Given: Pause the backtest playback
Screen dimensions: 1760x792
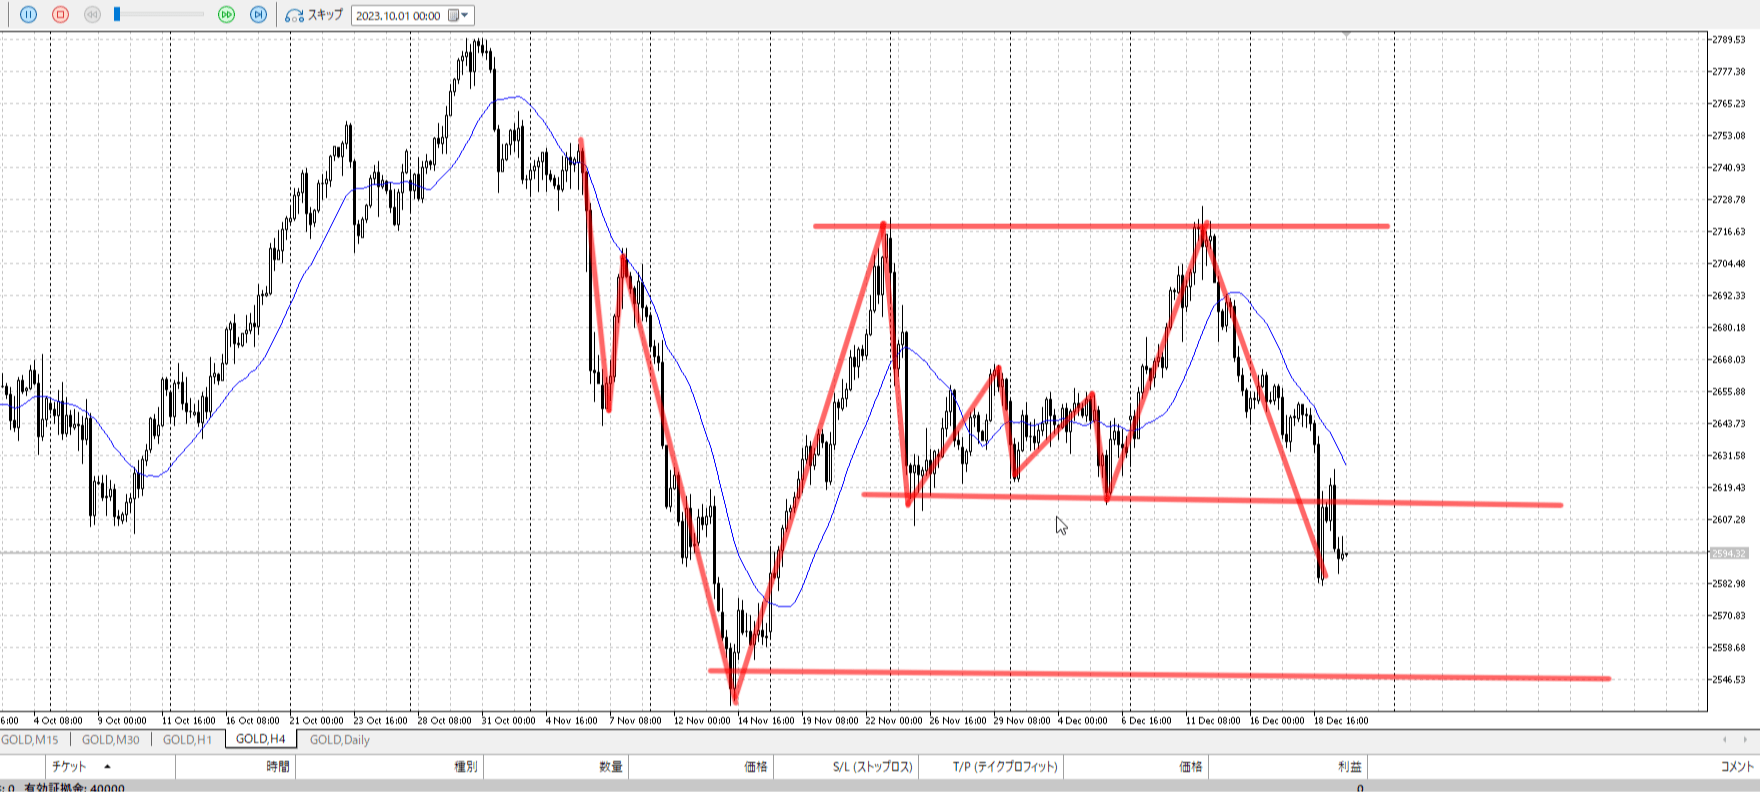Looking at the screenshot, I should coord(28,15).
